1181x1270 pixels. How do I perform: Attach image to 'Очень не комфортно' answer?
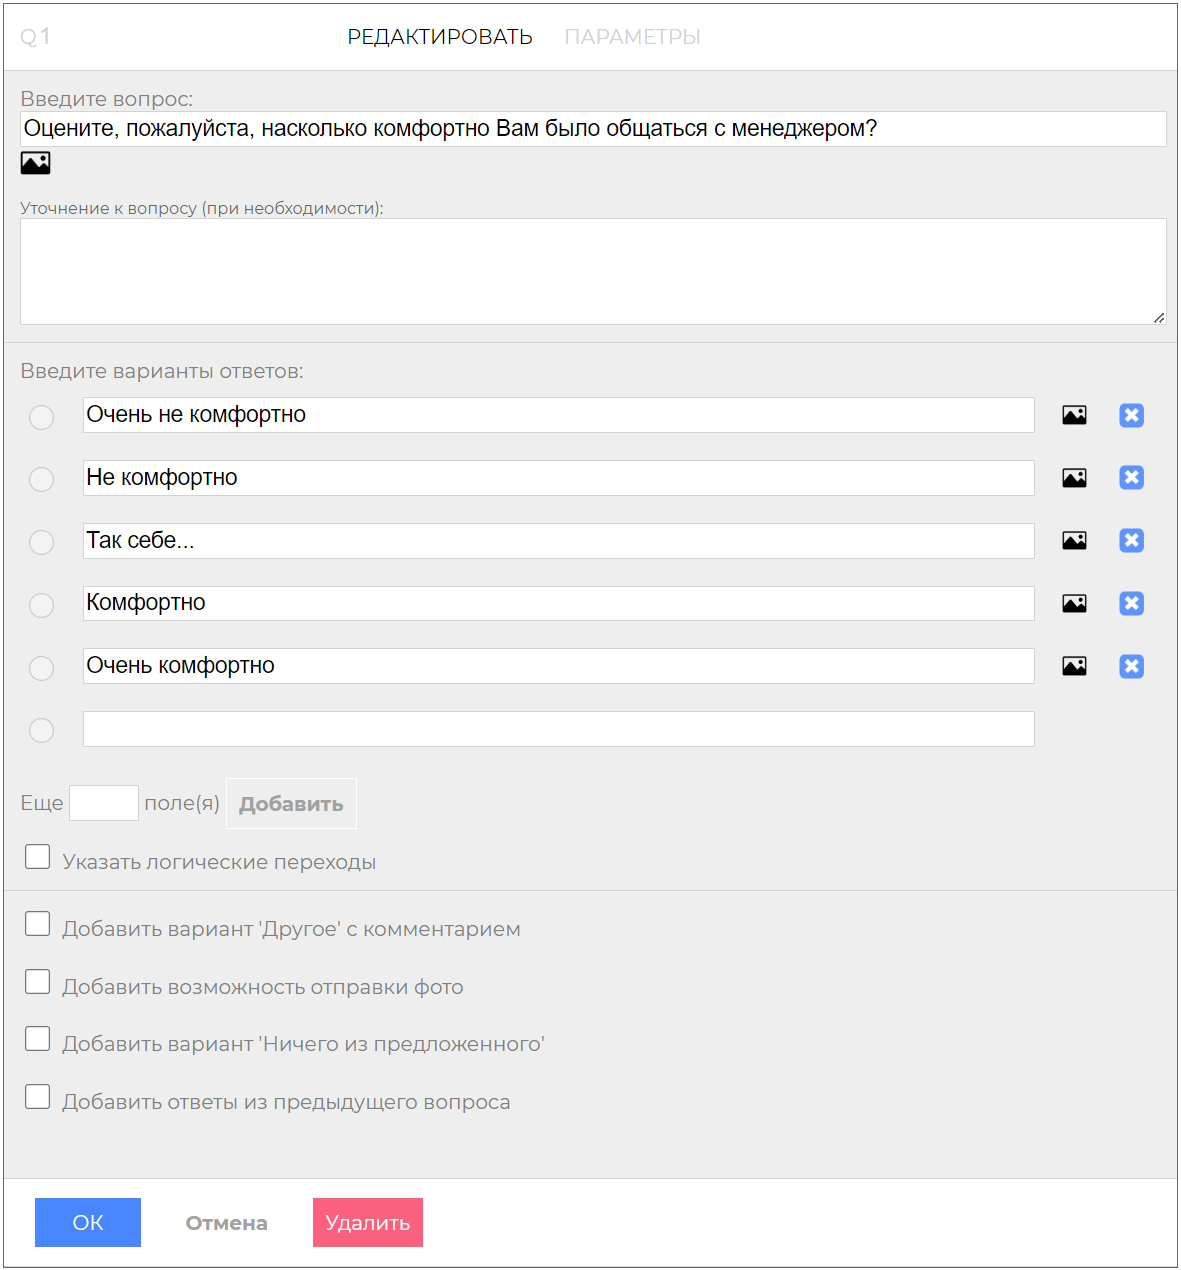(1074, 415)
